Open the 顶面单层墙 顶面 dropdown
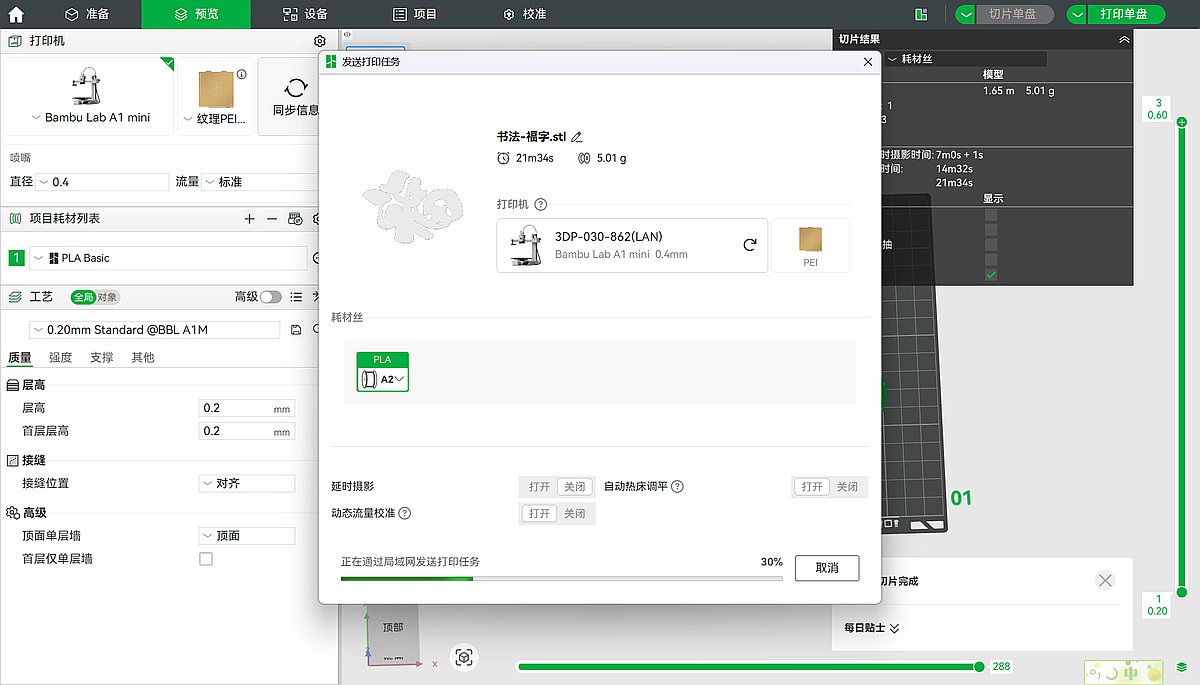Image resolution: width=1200 pixels, height=685 pixels. point(247,535)
